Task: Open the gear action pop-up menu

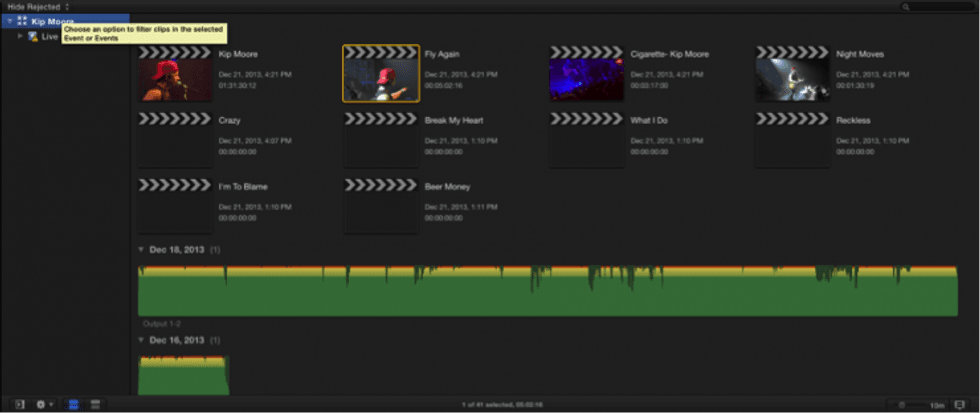Action: tap(45, 405)
